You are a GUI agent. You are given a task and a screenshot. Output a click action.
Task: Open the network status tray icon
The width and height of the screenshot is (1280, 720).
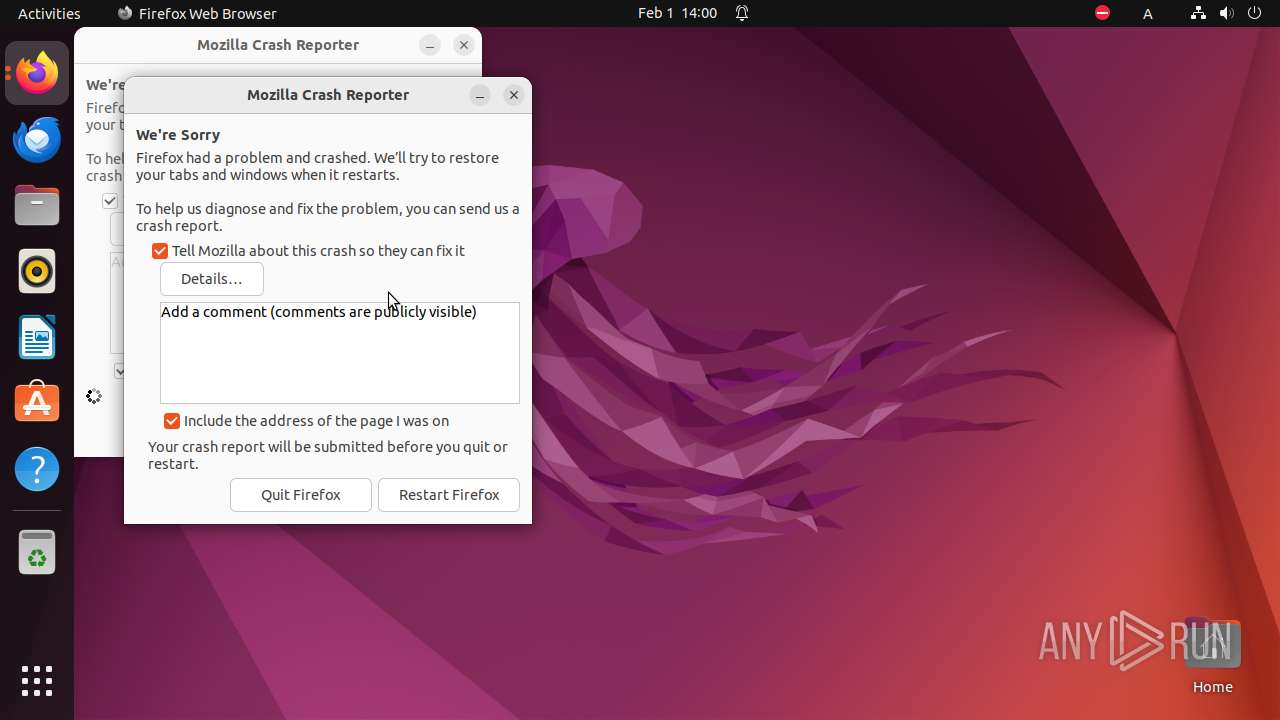pos(1198,13)
